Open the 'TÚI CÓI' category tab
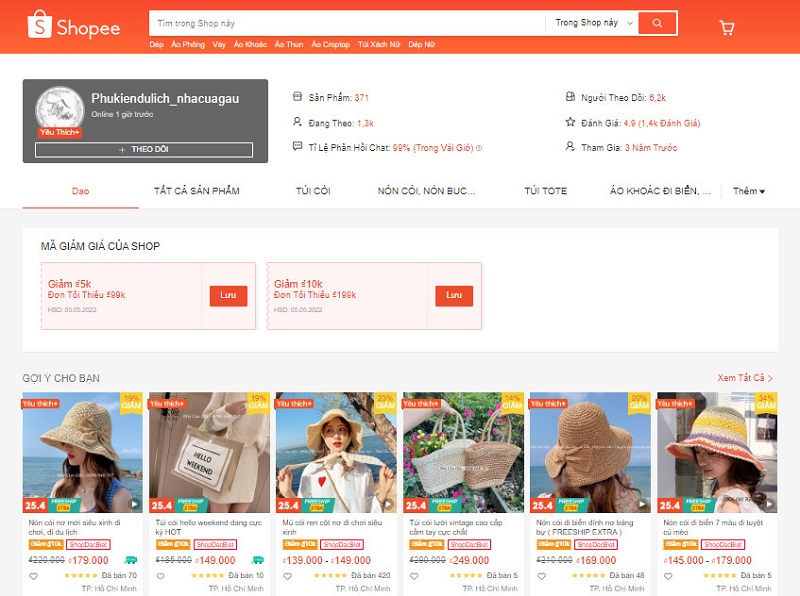The height and width of the screenshot is (596, 800). coord(313,191)
